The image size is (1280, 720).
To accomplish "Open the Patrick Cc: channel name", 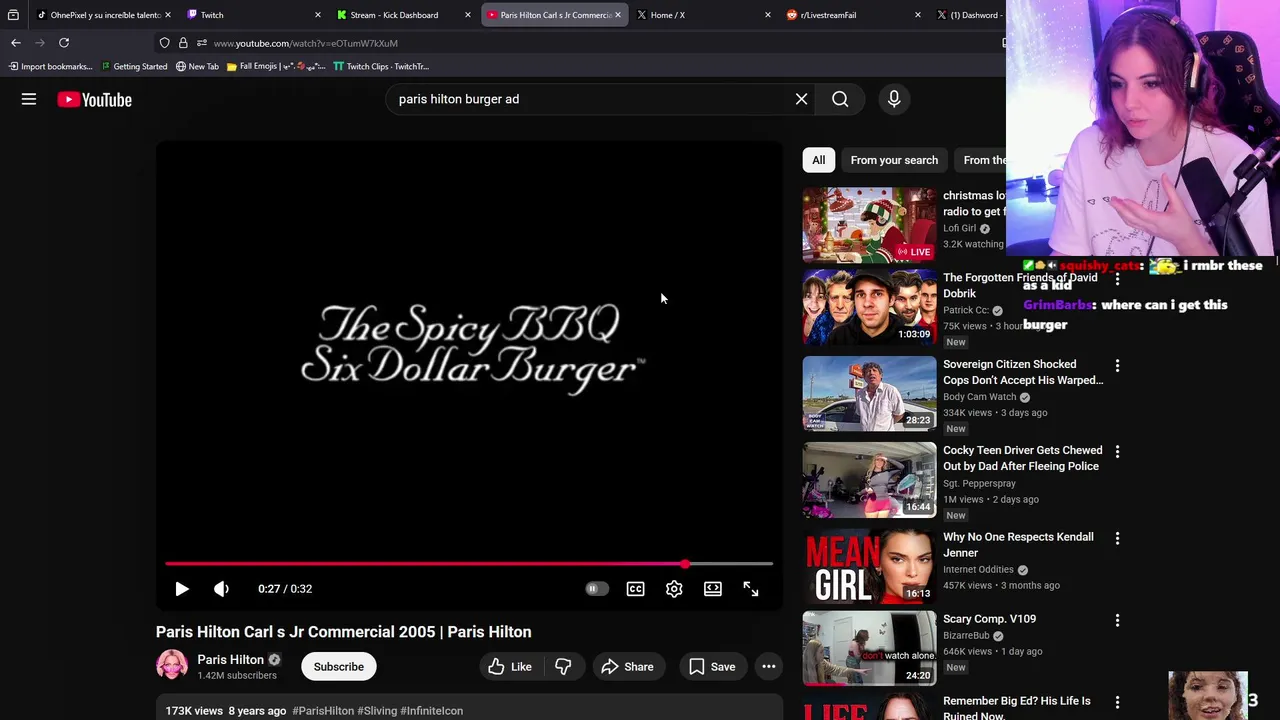I will (x=965, y=310).
